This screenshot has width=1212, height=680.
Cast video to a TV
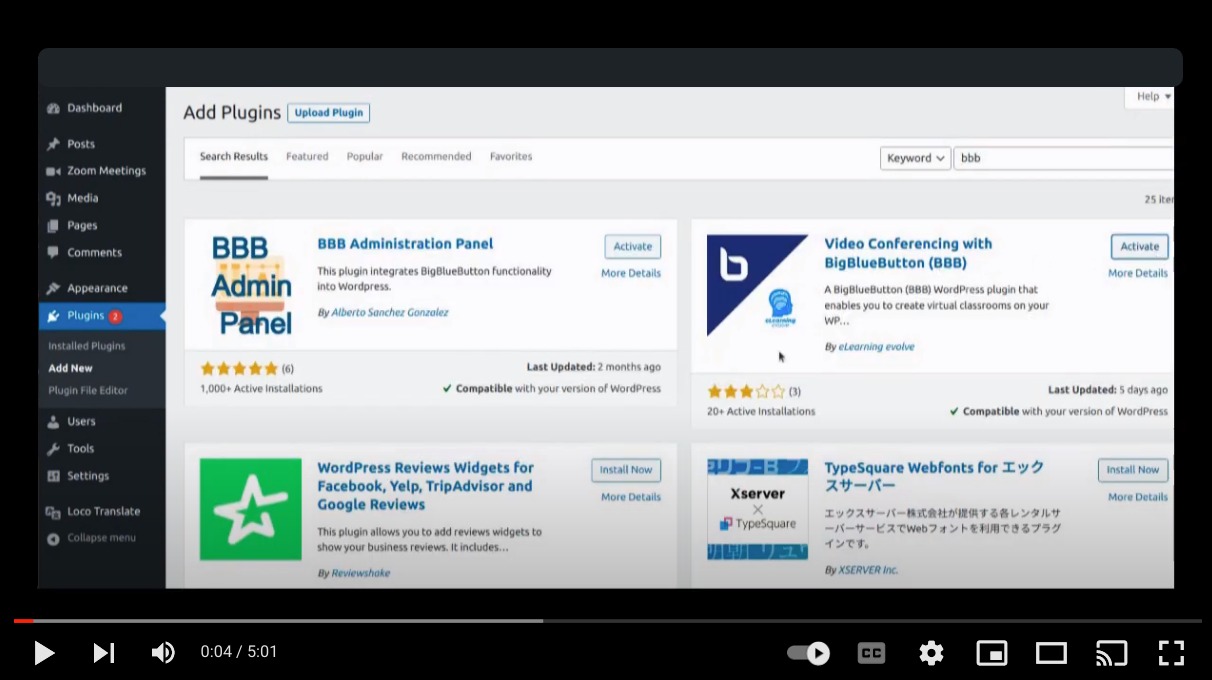click(1111, 653)
